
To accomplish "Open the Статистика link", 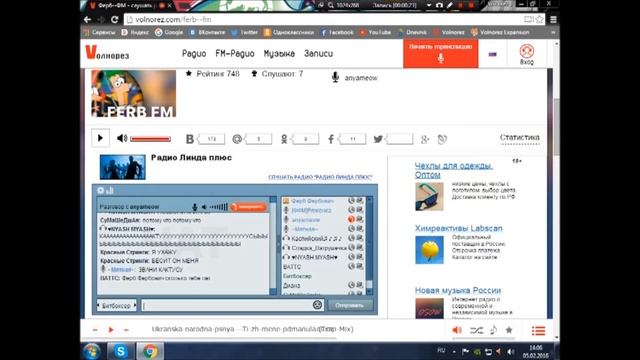I will 520,138.
